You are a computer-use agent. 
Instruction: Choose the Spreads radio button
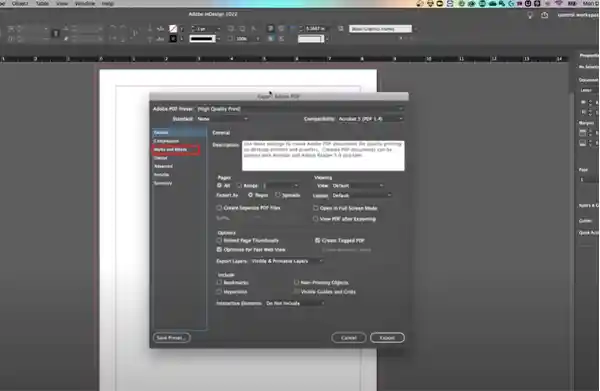tap(278, 195)
